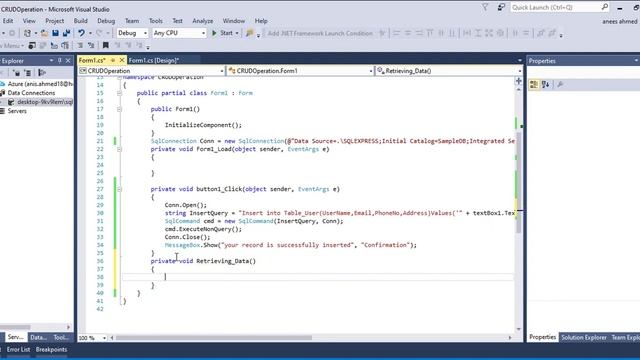Open the Tools menu

coord(156,21)
